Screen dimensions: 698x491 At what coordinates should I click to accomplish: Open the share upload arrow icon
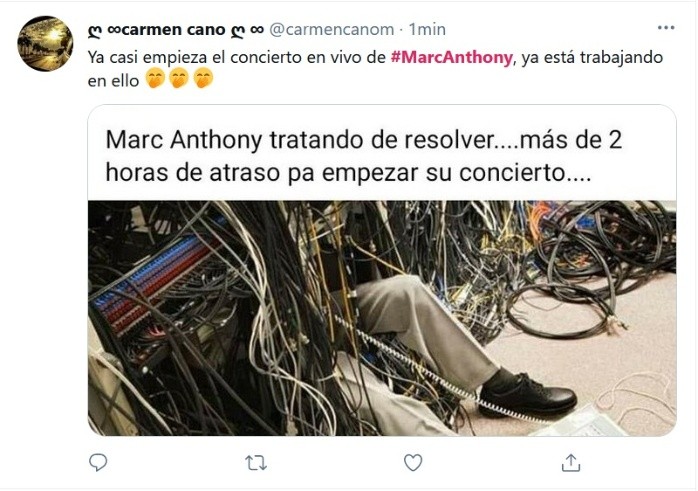pyautogui.click(x=571, y=463)
